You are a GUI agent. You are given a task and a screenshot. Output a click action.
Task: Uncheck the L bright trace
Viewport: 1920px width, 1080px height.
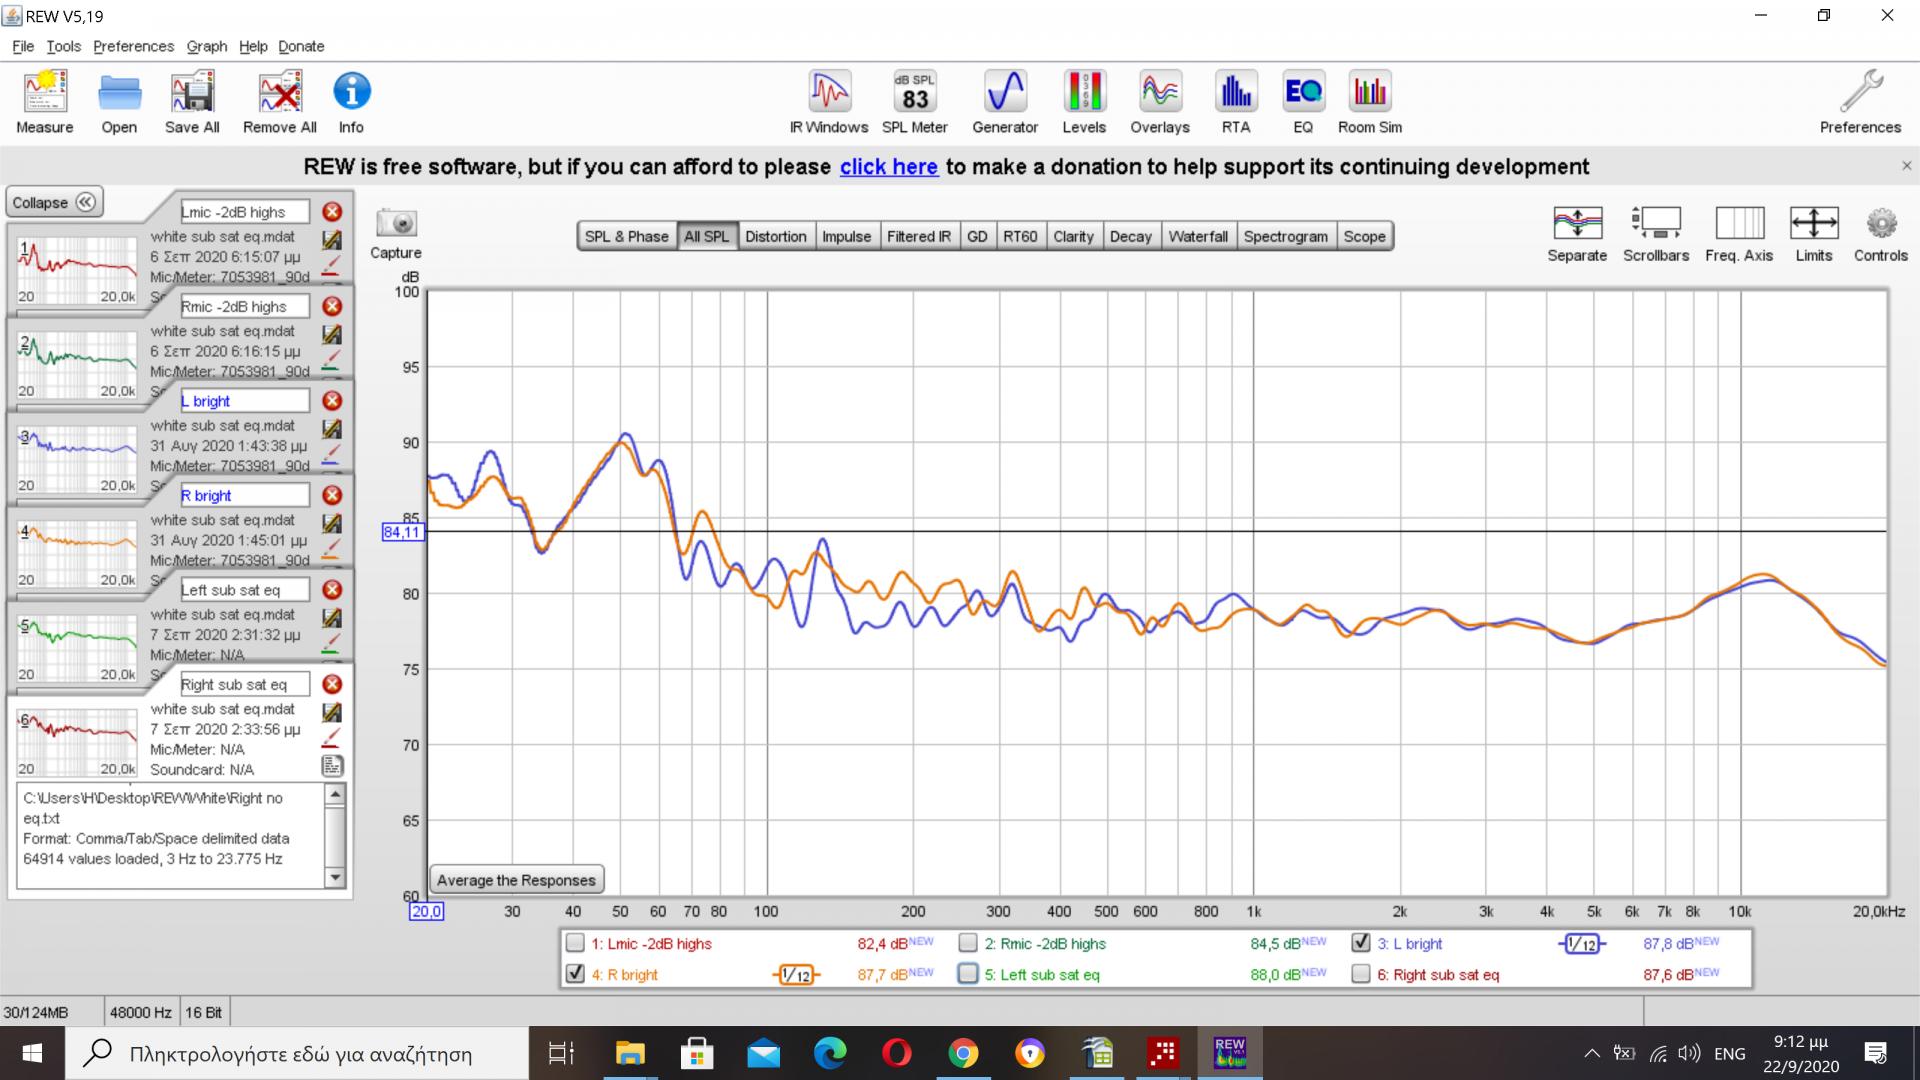[x=1360, y=943]
